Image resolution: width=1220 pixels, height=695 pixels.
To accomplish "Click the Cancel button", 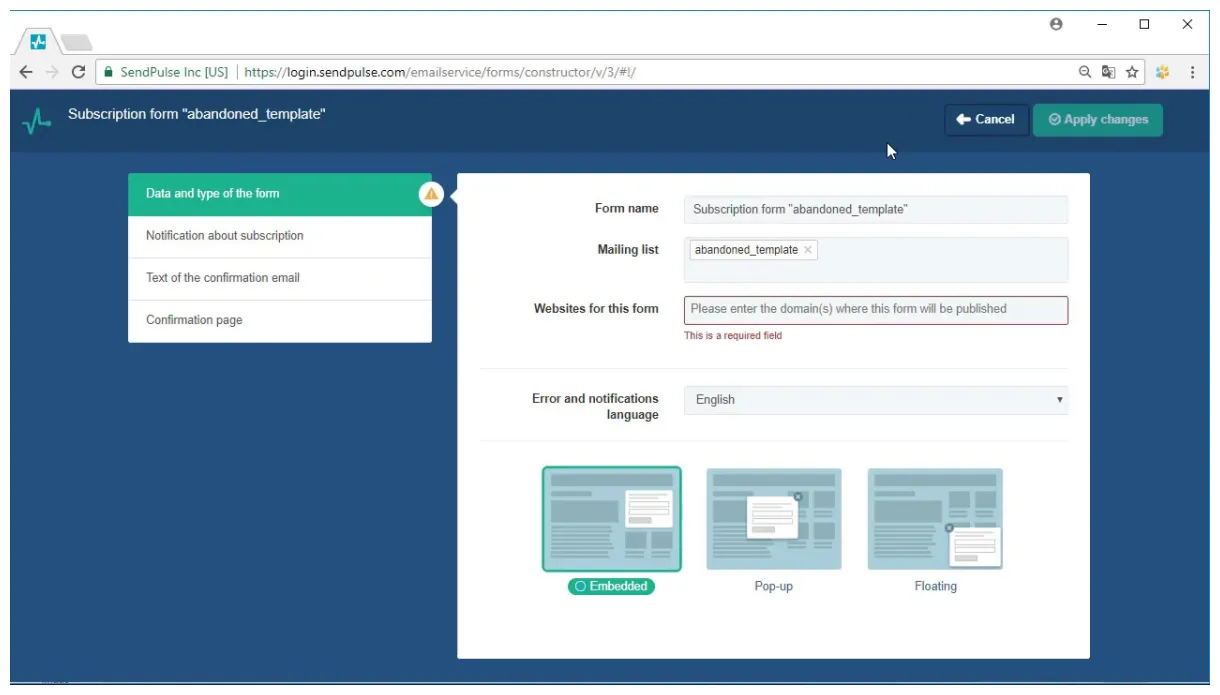I will pyautogui.click(x=986, y=119).
